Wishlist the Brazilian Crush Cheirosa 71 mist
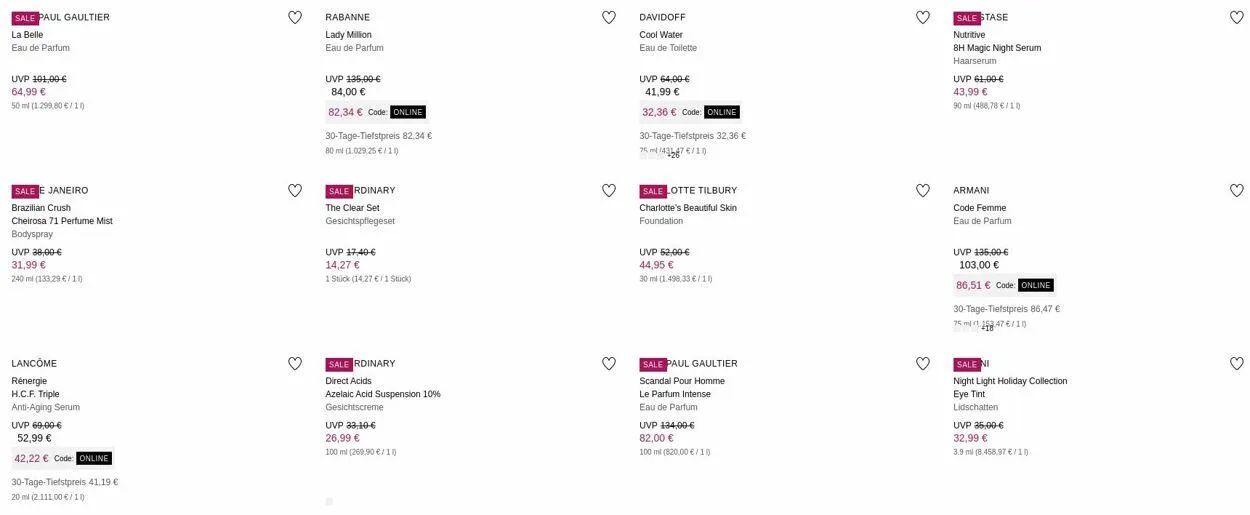The image size is (1250, 515). click(x=295, y=190)
